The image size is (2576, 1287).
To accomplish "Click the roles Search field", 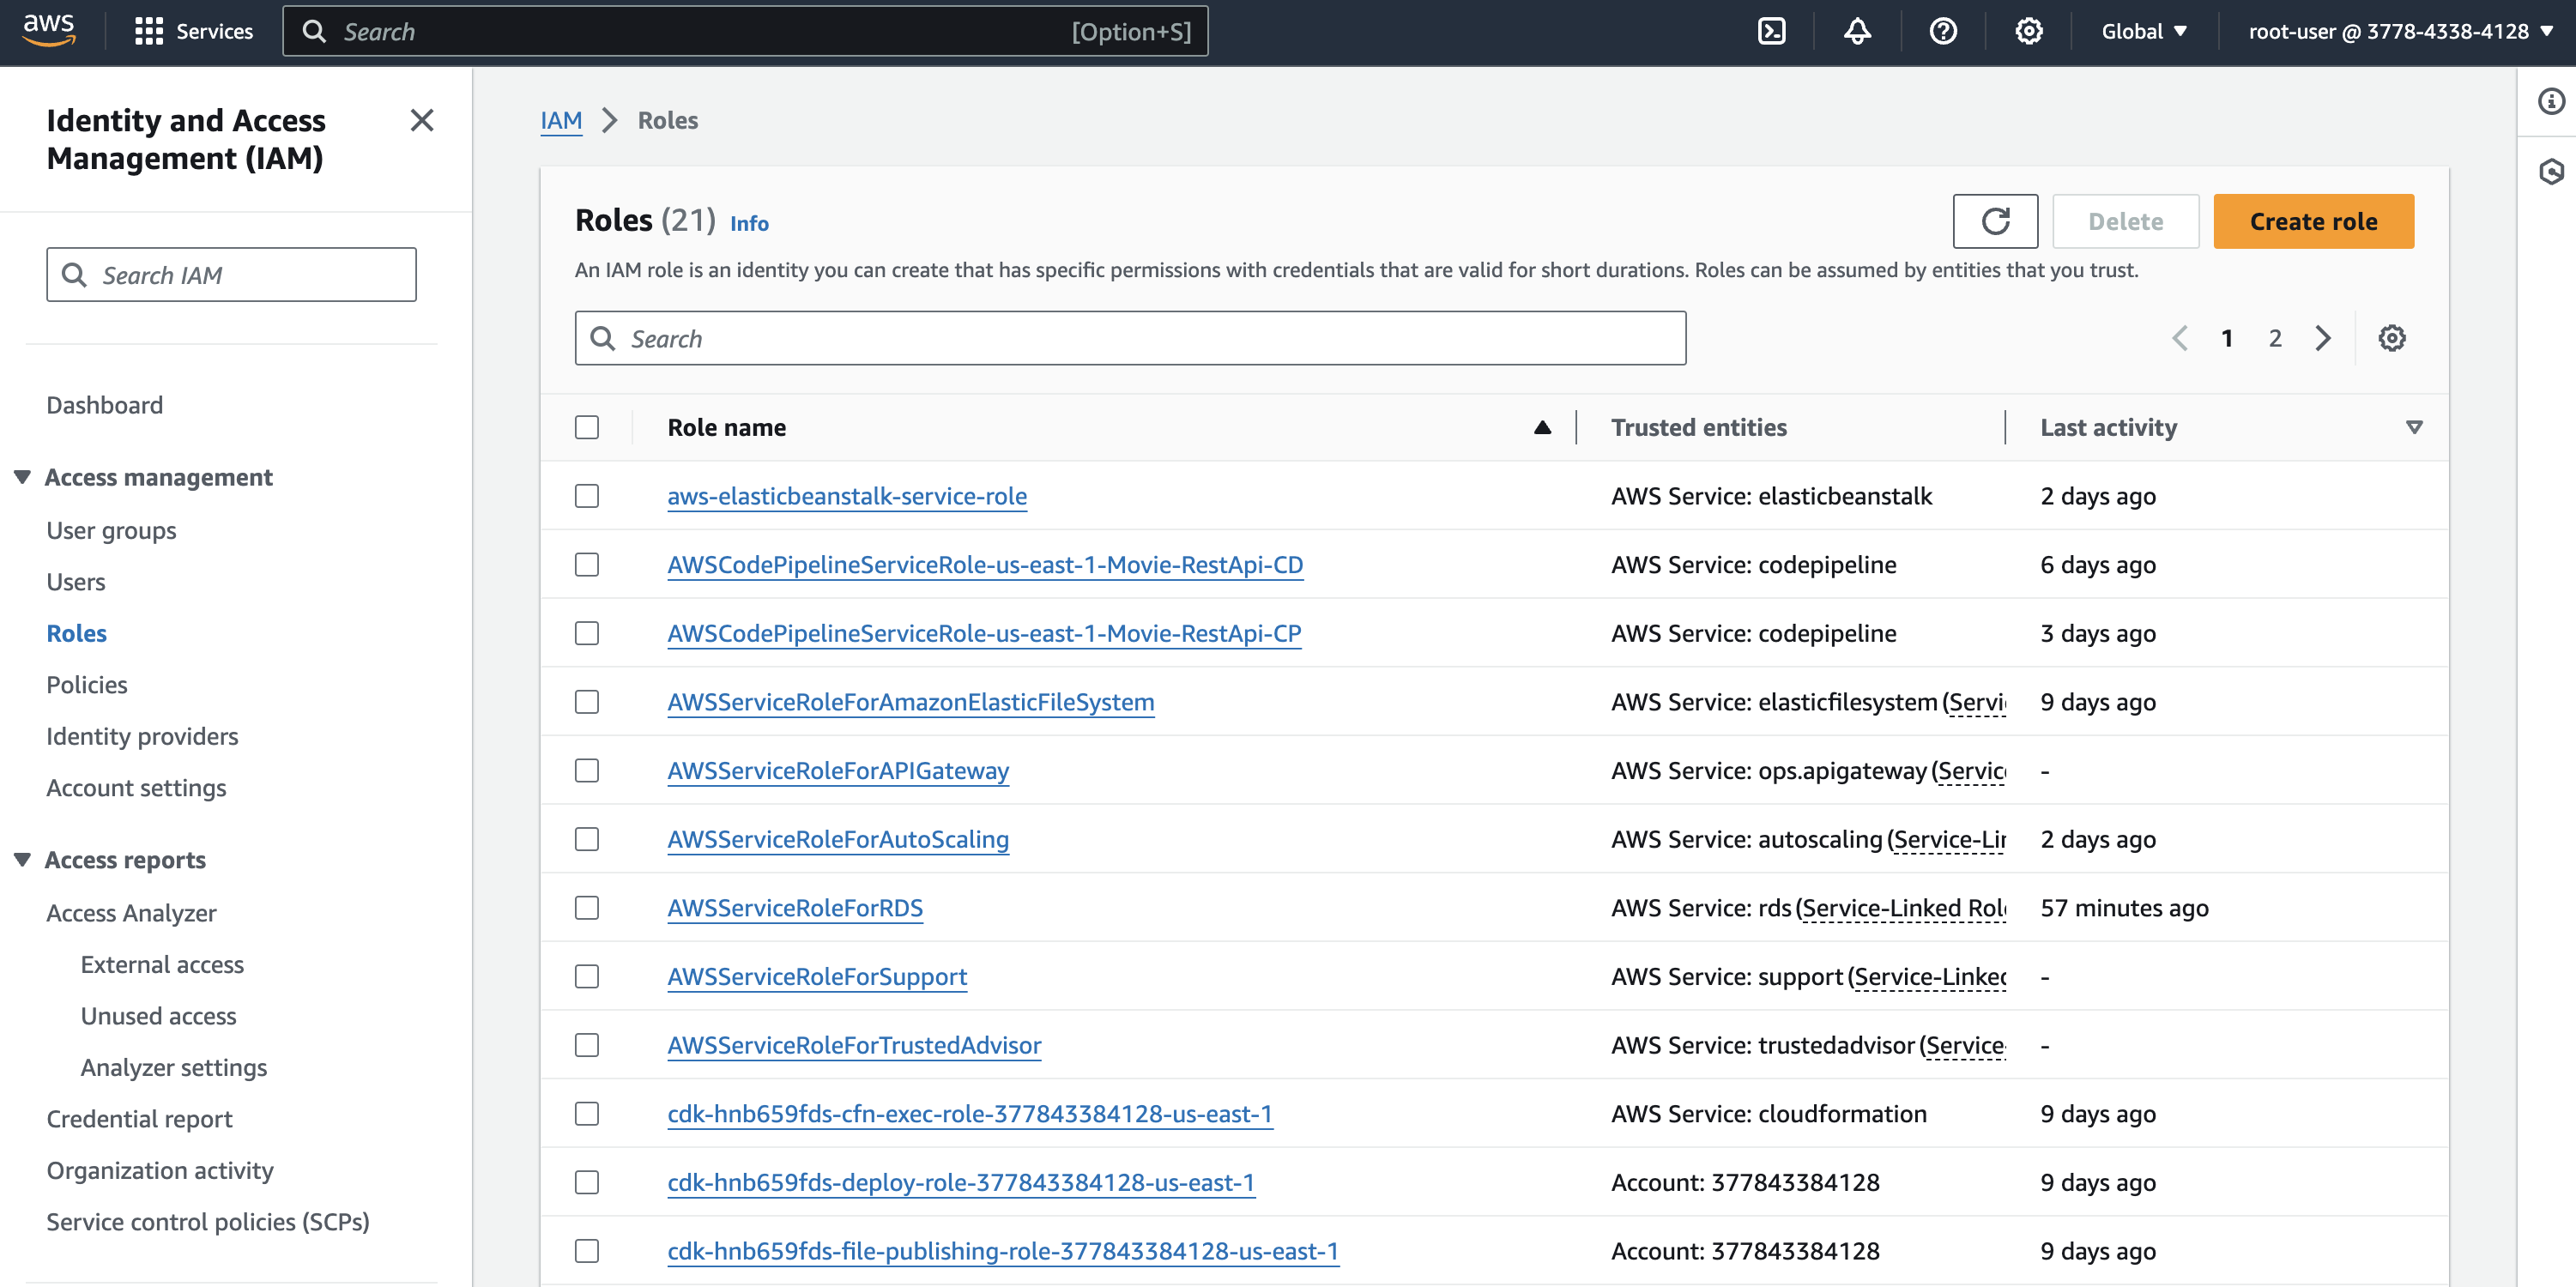I will pos(1130,339).
